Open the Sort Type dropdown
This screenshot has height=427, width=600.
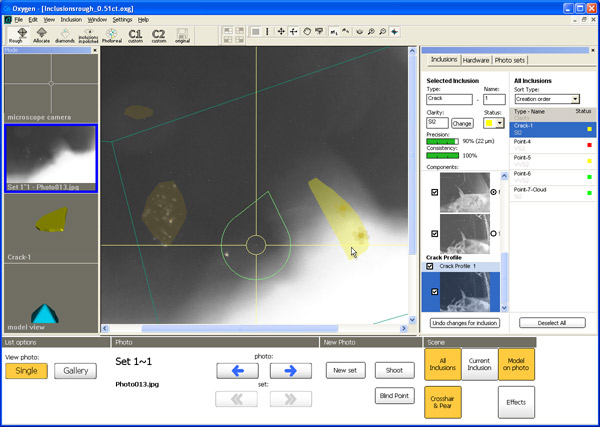[x=575, y=99]
